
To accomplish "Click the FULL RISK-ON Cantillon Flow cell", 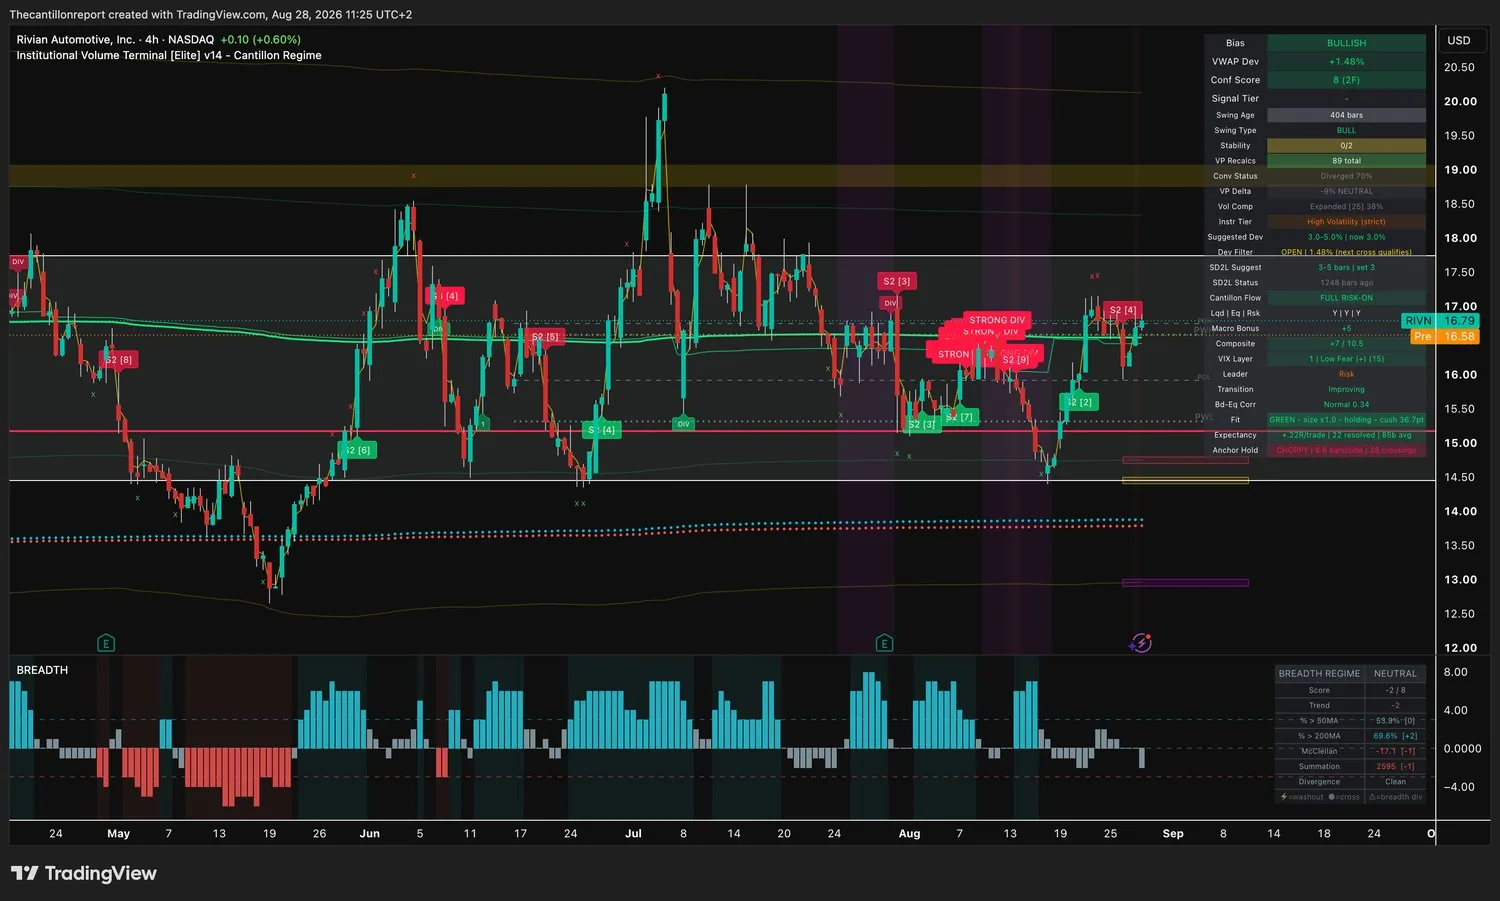I will point(1346,298).
